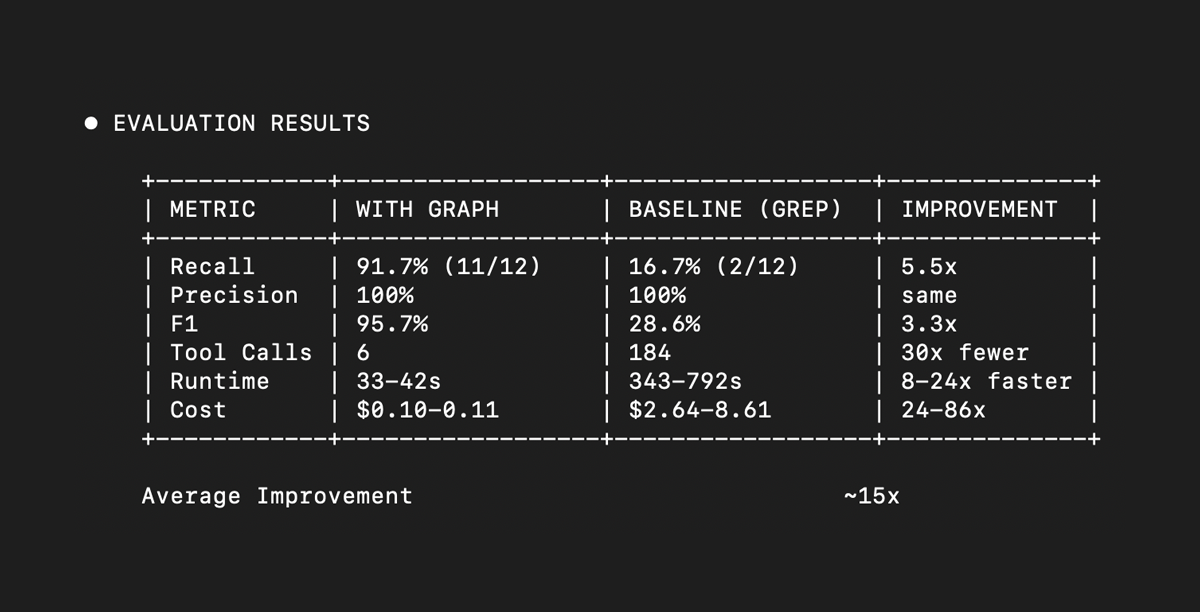Click the 16.7% (2/12) baseline recall
The width and height of the screenshot is (1200, 612).
coord(713,267)
